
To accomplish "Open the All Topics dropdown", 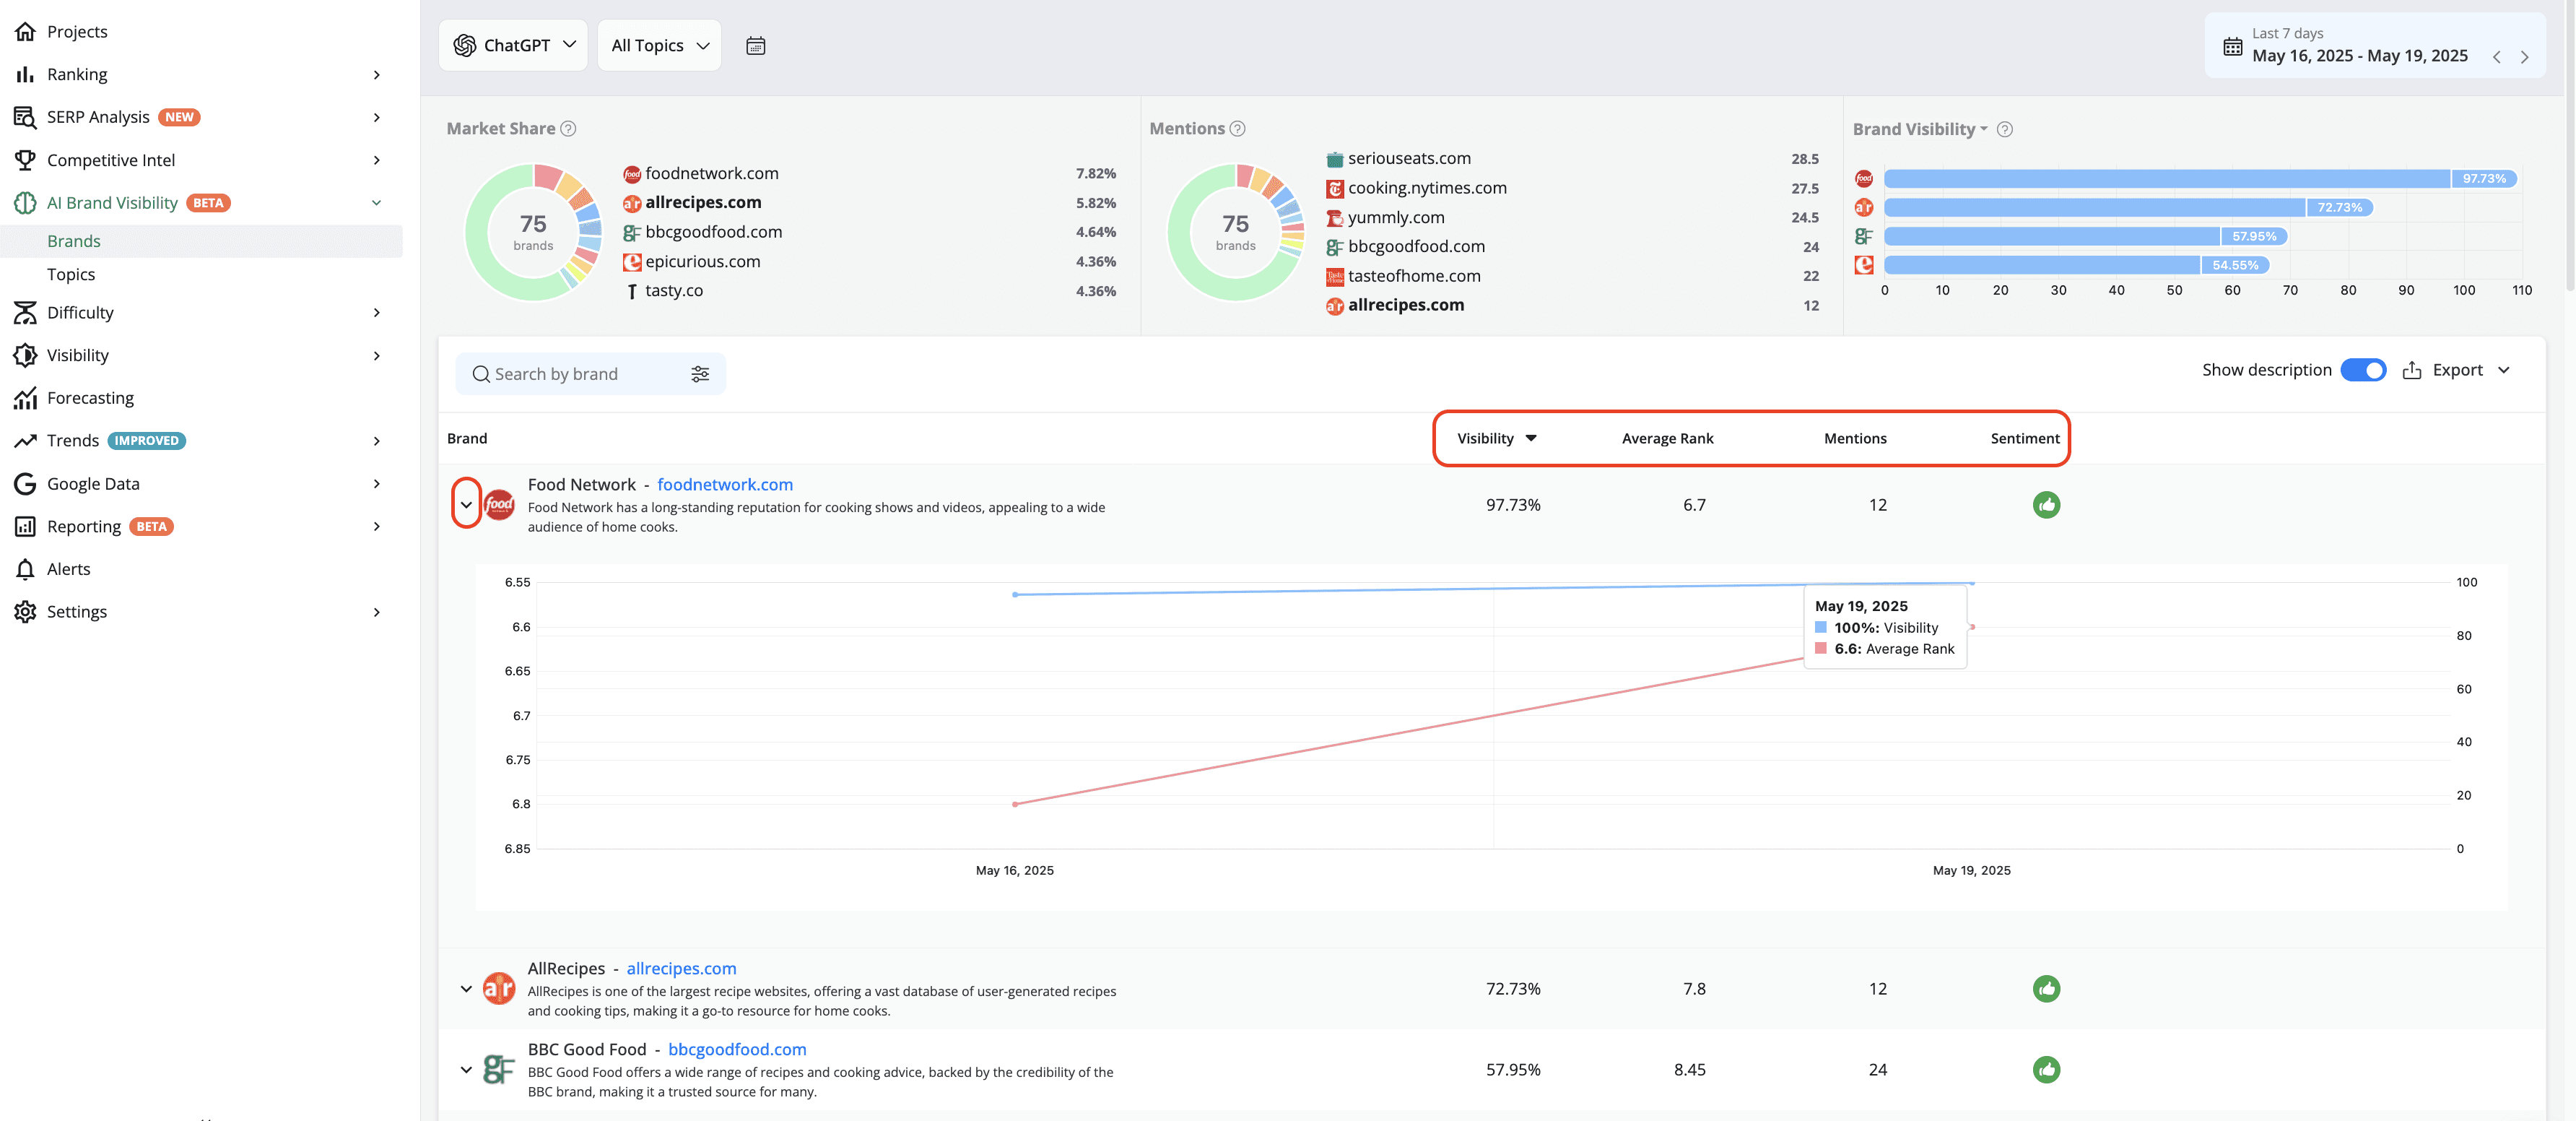I will (659, 45).
